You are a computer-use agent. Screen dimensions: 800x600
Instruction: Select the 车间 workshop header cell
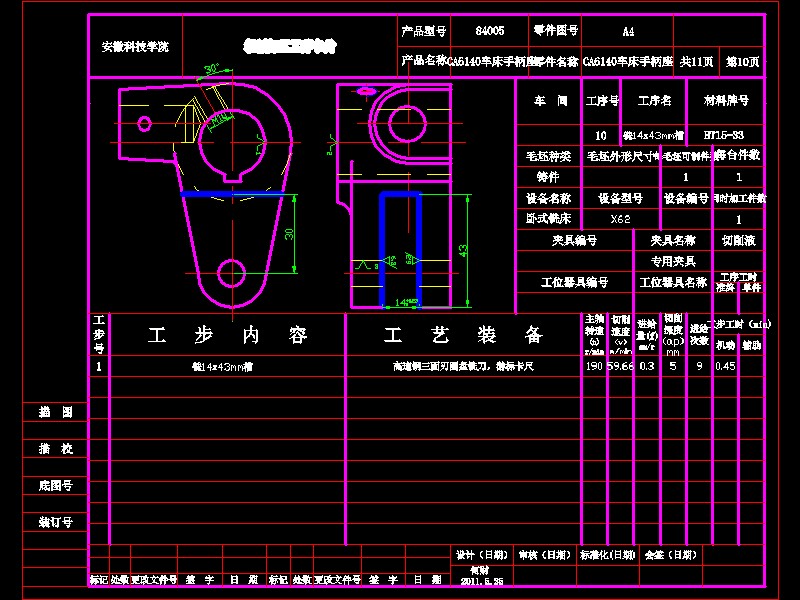pyautogui.click(x=551, y=101)
